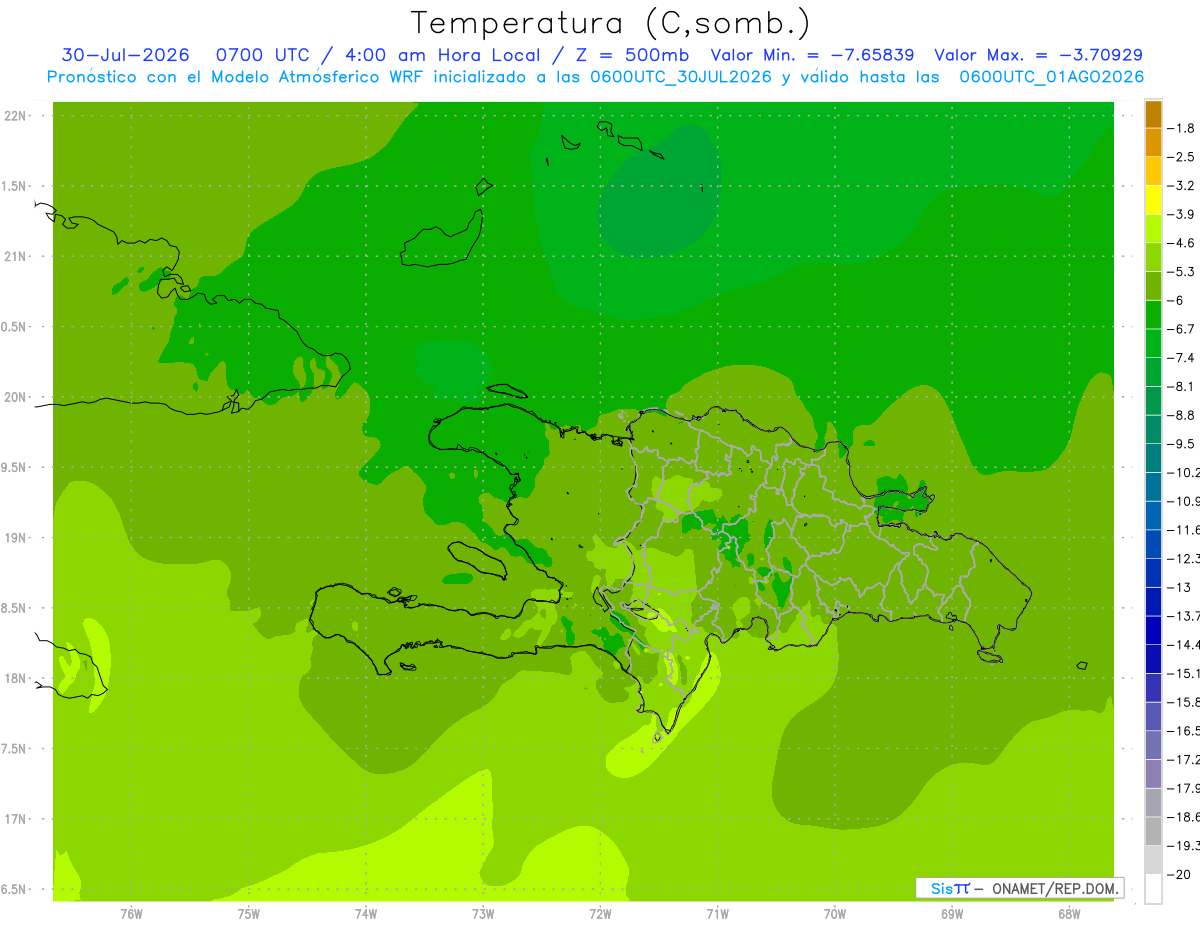Click the '-15.8' colorbar label

click(x=1184, y=702)
